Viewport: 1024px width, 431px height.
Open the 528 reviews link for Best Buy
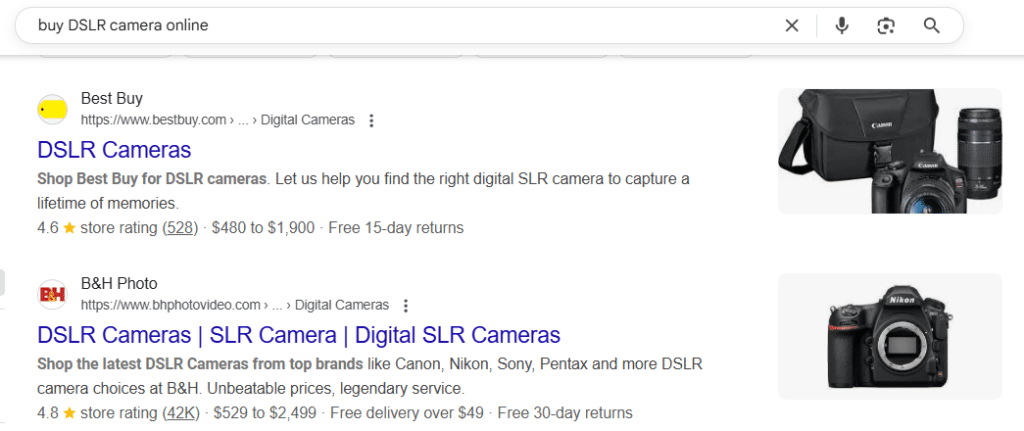[180, 229]
